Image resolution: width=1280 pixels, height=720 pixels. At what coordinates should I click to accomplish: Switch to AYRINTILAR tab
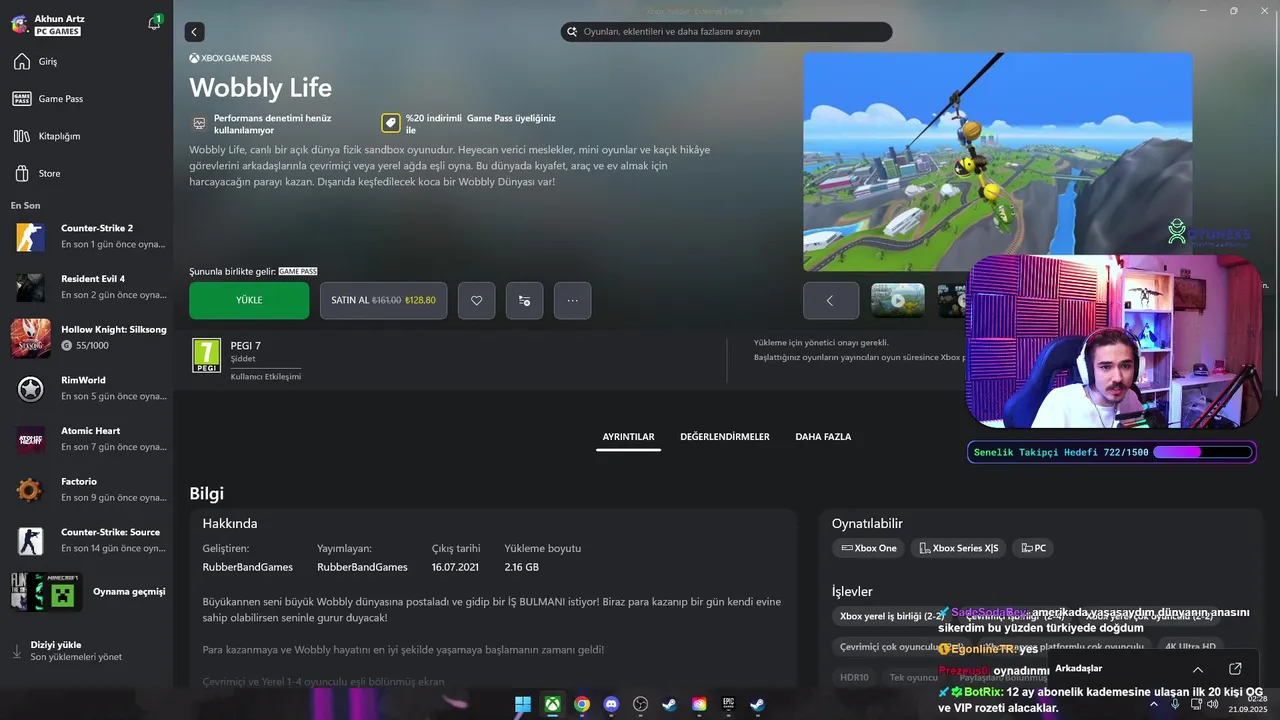pos(628,437)
